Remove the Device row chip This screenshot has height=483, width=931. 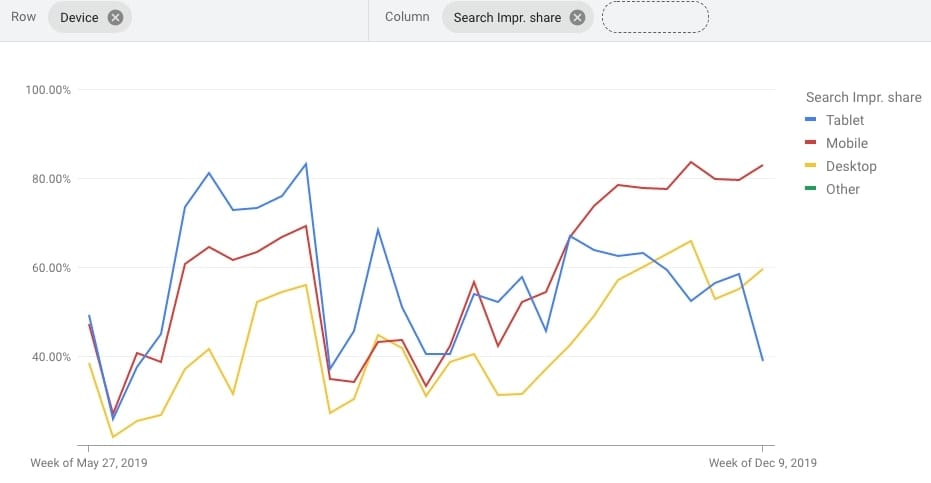pos(115,18)
